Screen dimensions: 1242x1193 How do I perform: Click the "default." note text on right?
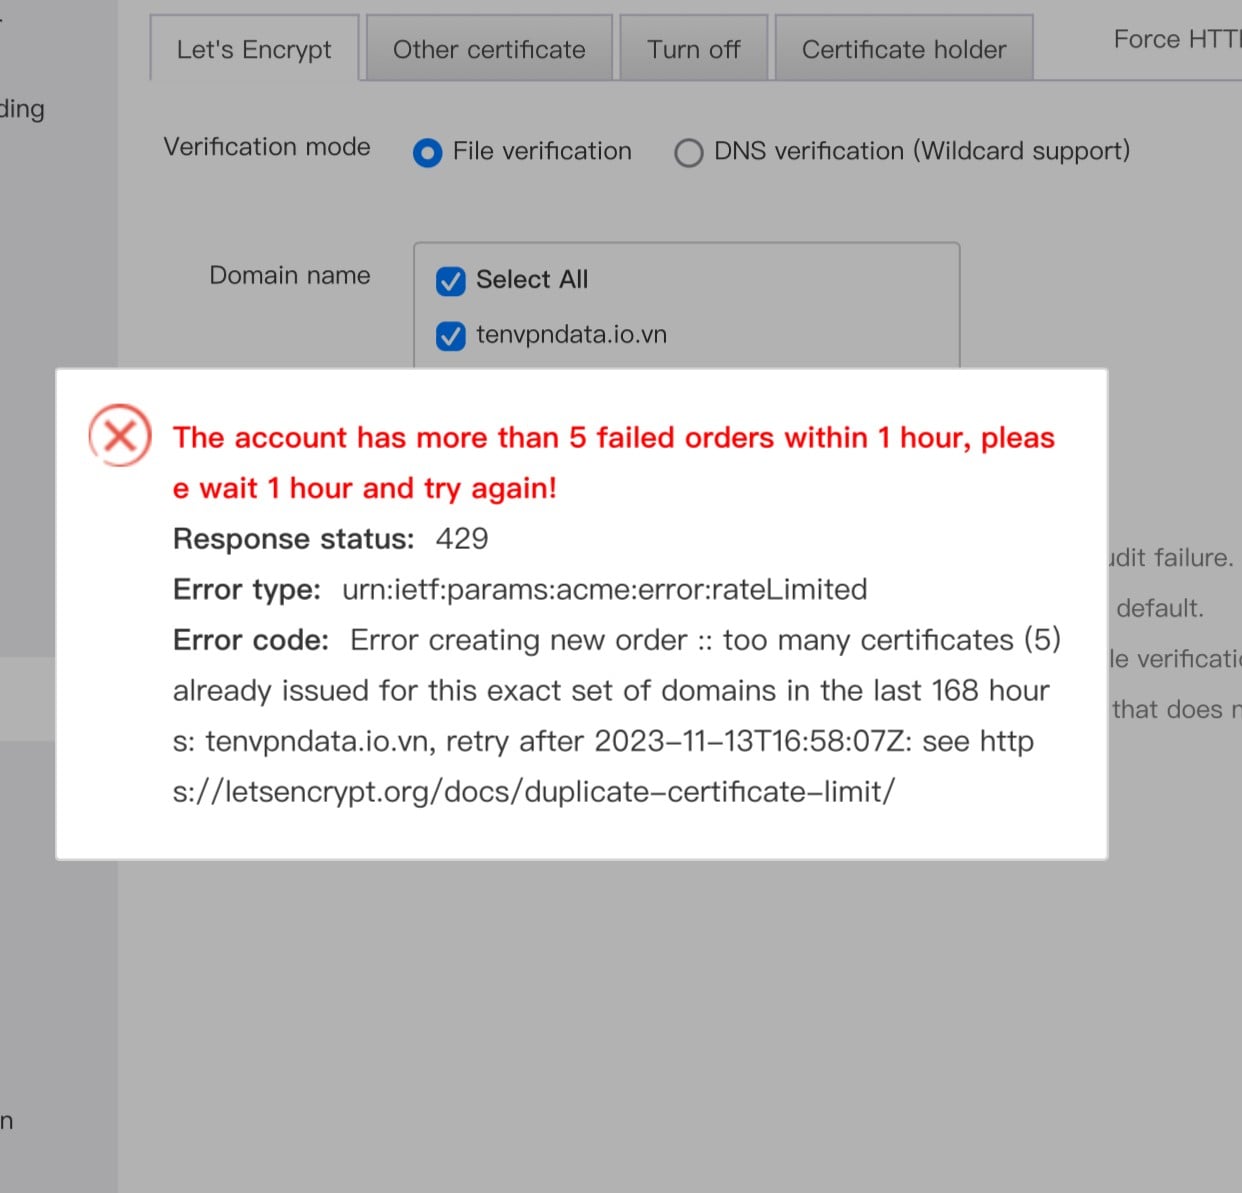click(1160, 608)
